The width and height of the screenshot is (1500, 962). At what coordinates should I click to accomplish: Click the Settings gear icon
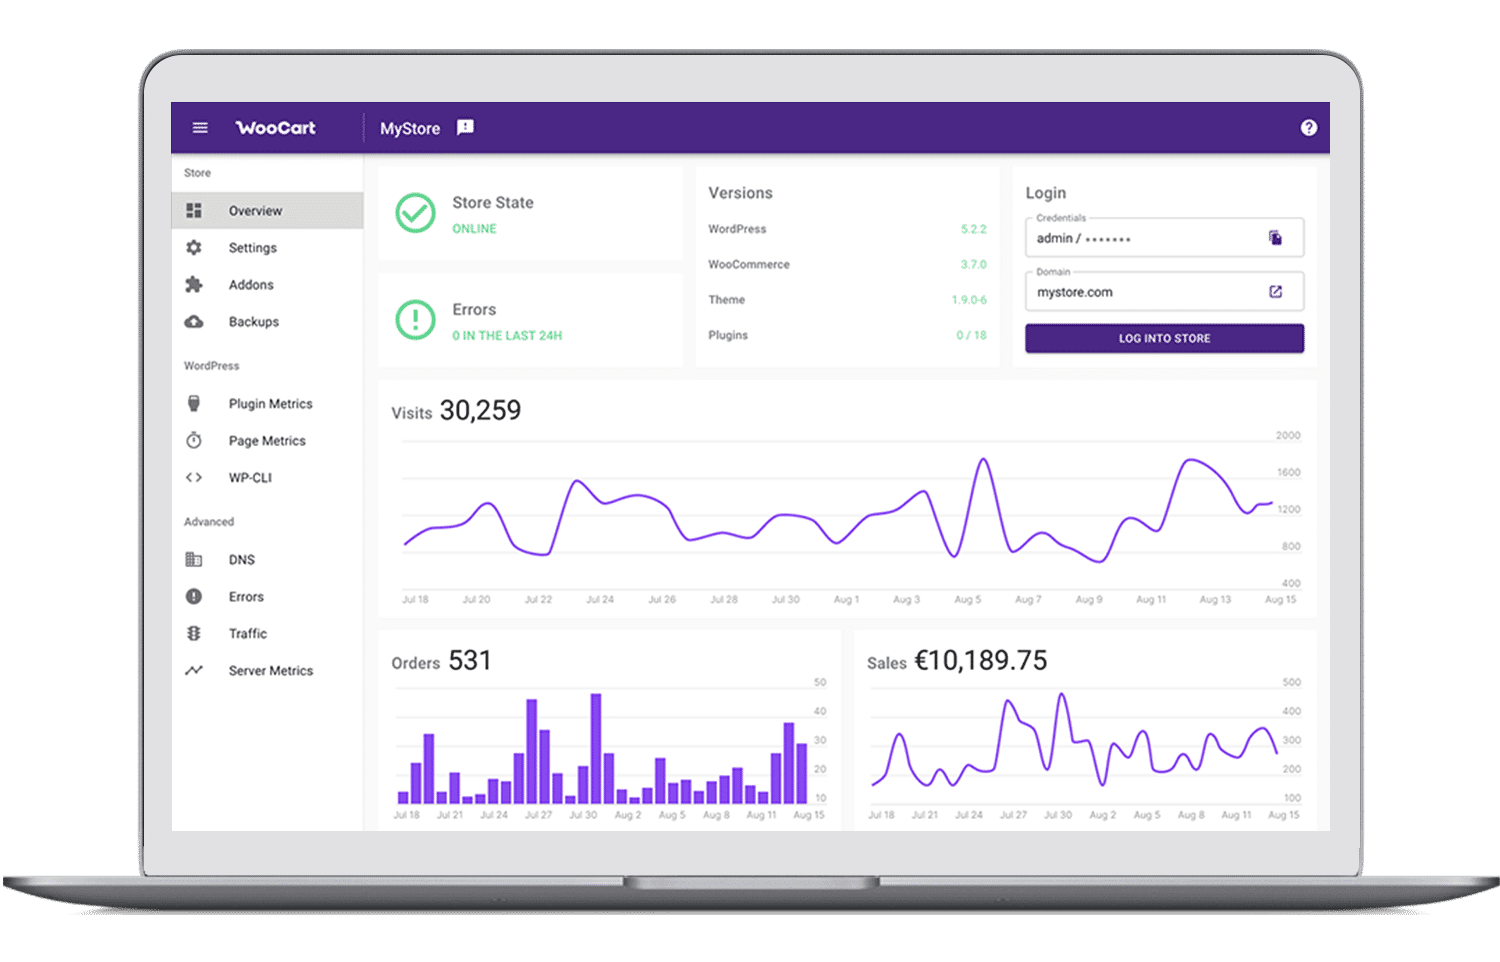[194, 247]
